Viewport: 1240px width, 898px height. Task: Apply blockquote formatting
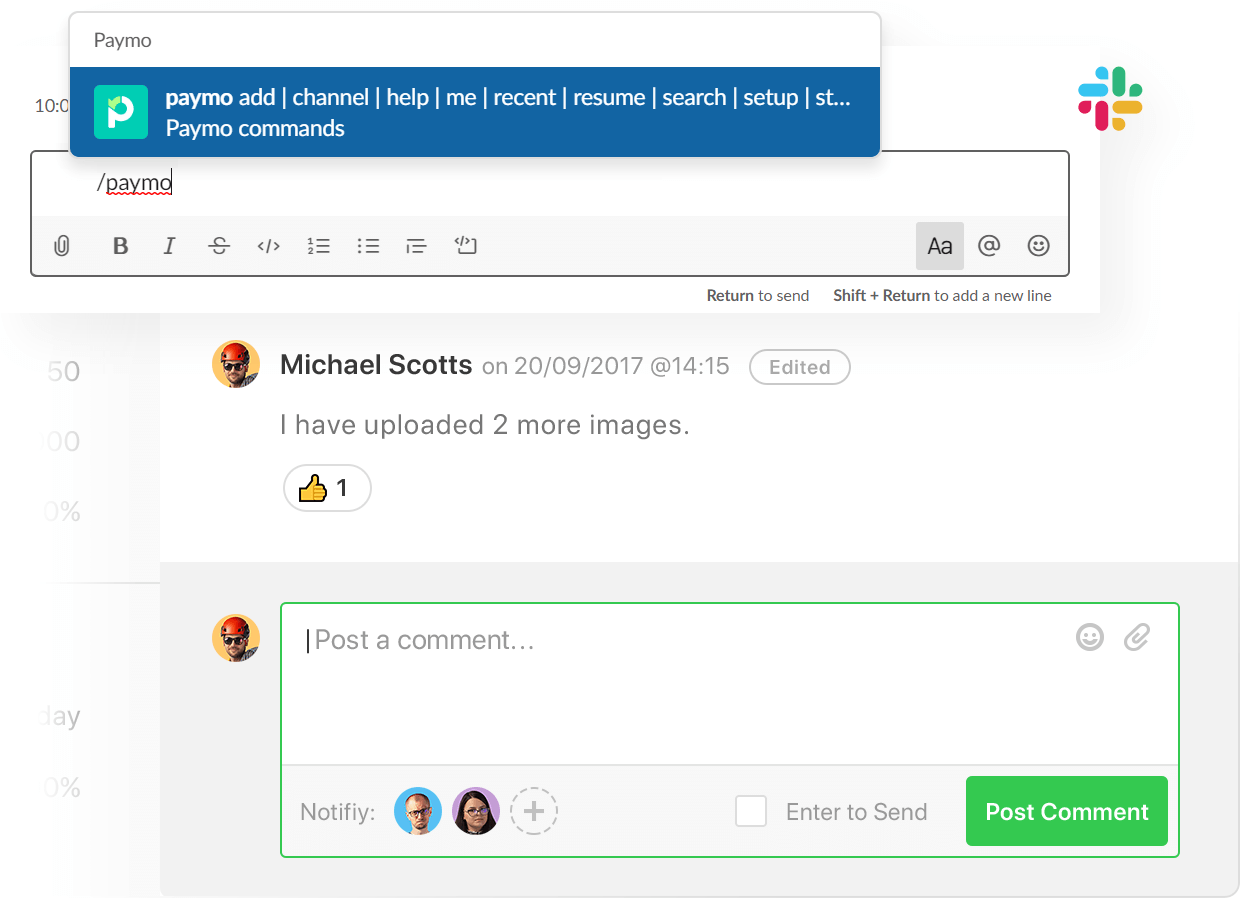click(416, 246)
